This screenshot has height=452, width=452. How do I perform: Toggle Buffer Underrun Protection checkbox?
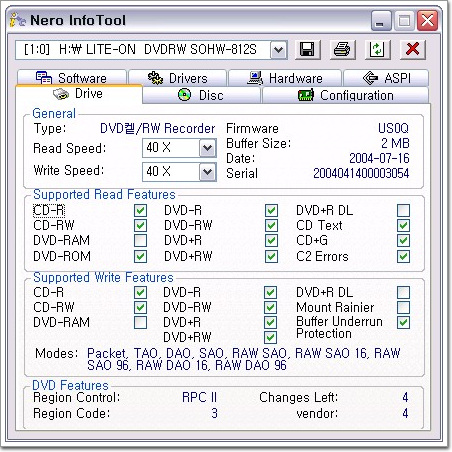tap(403, 322)
